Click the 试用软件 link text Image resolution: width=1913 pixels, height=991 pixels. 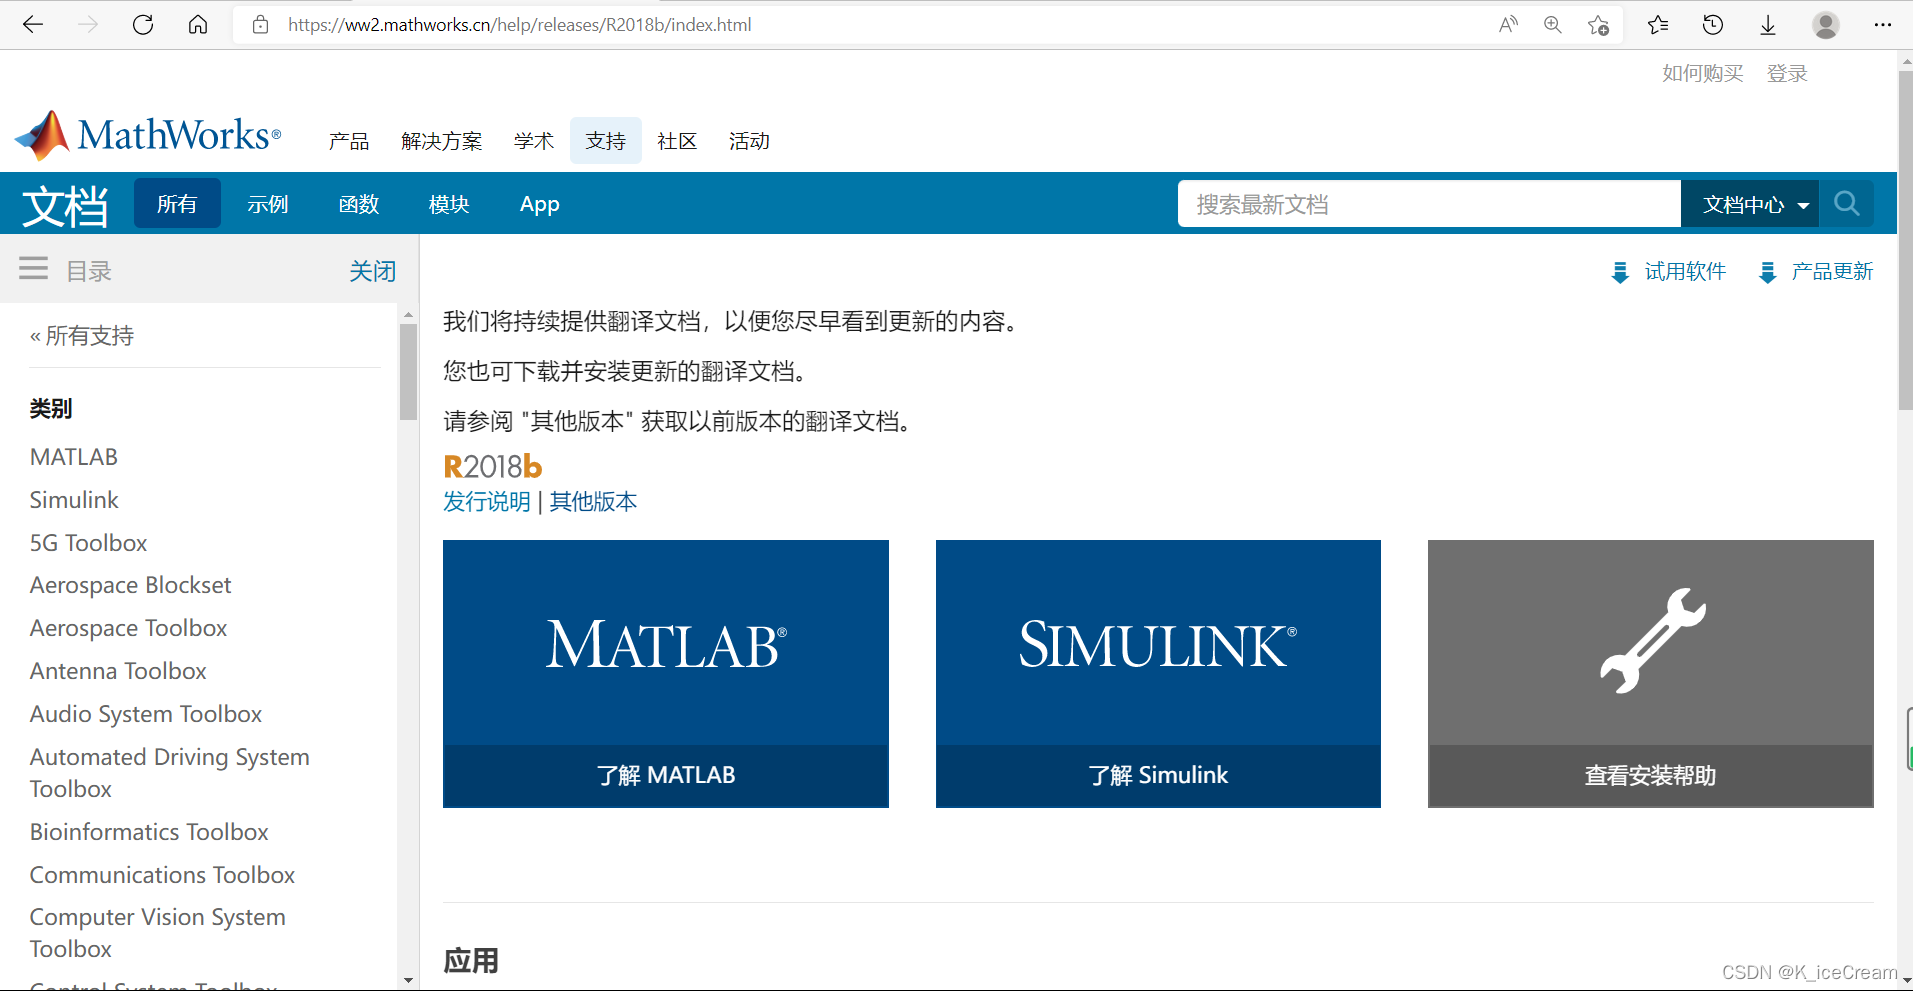click(x=1685, y=271)
